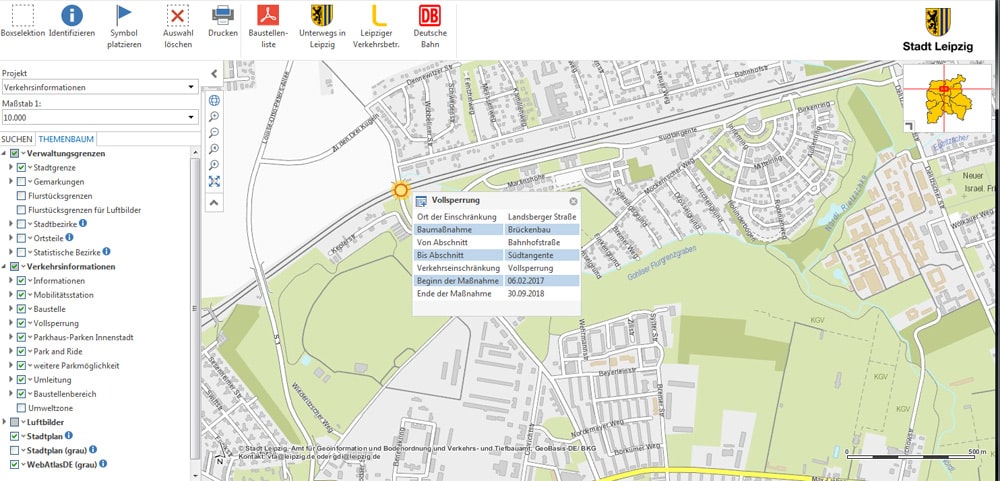The height and width of the screenshot is (481, 1000).
Task: Expand the Luftbilder tree node
Action: click(4, 423)
